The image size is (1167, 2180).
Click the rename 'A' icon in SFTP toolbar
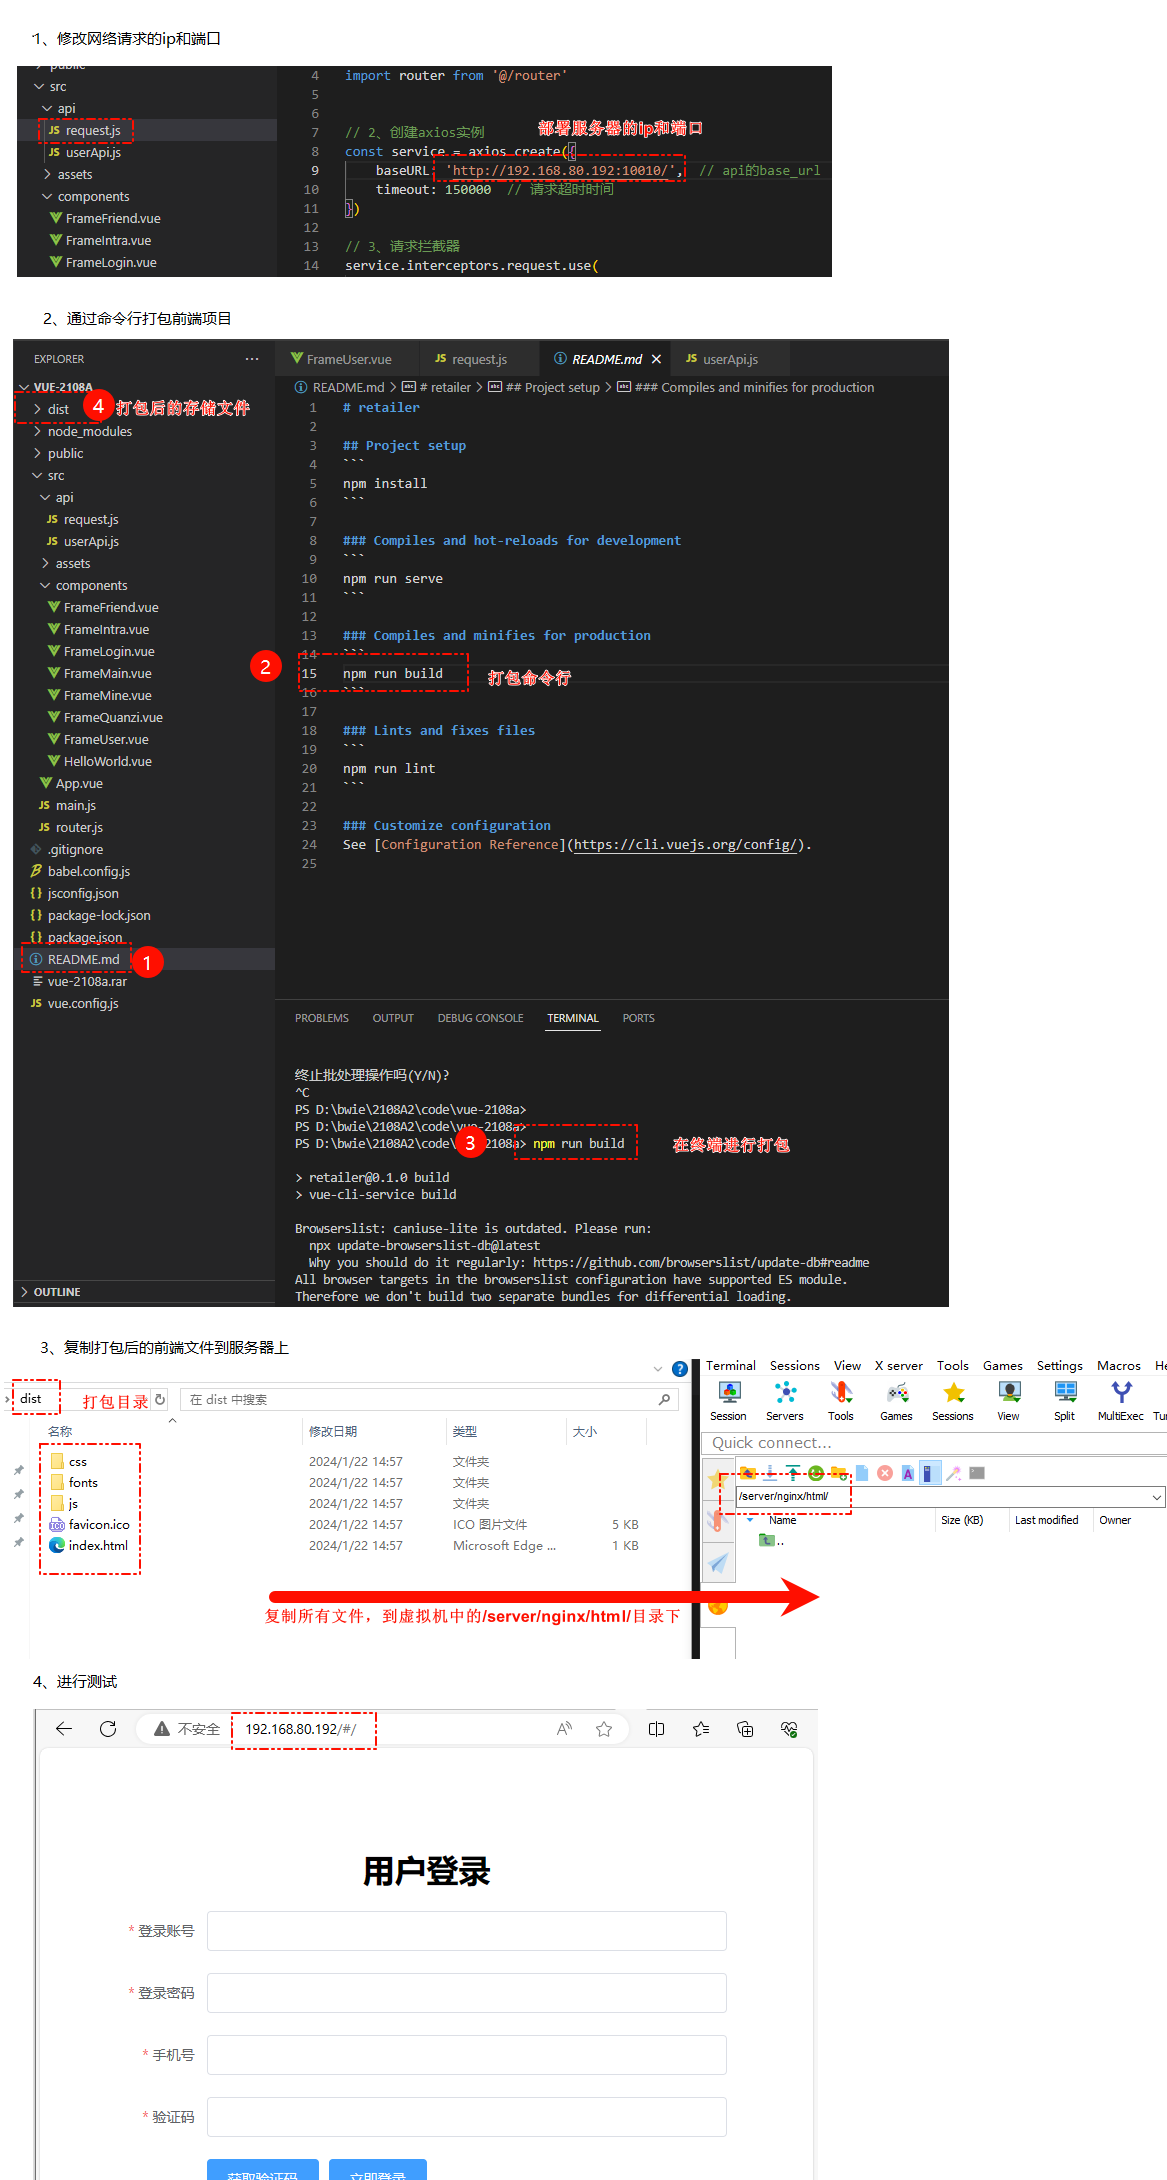pos(908,1473)
